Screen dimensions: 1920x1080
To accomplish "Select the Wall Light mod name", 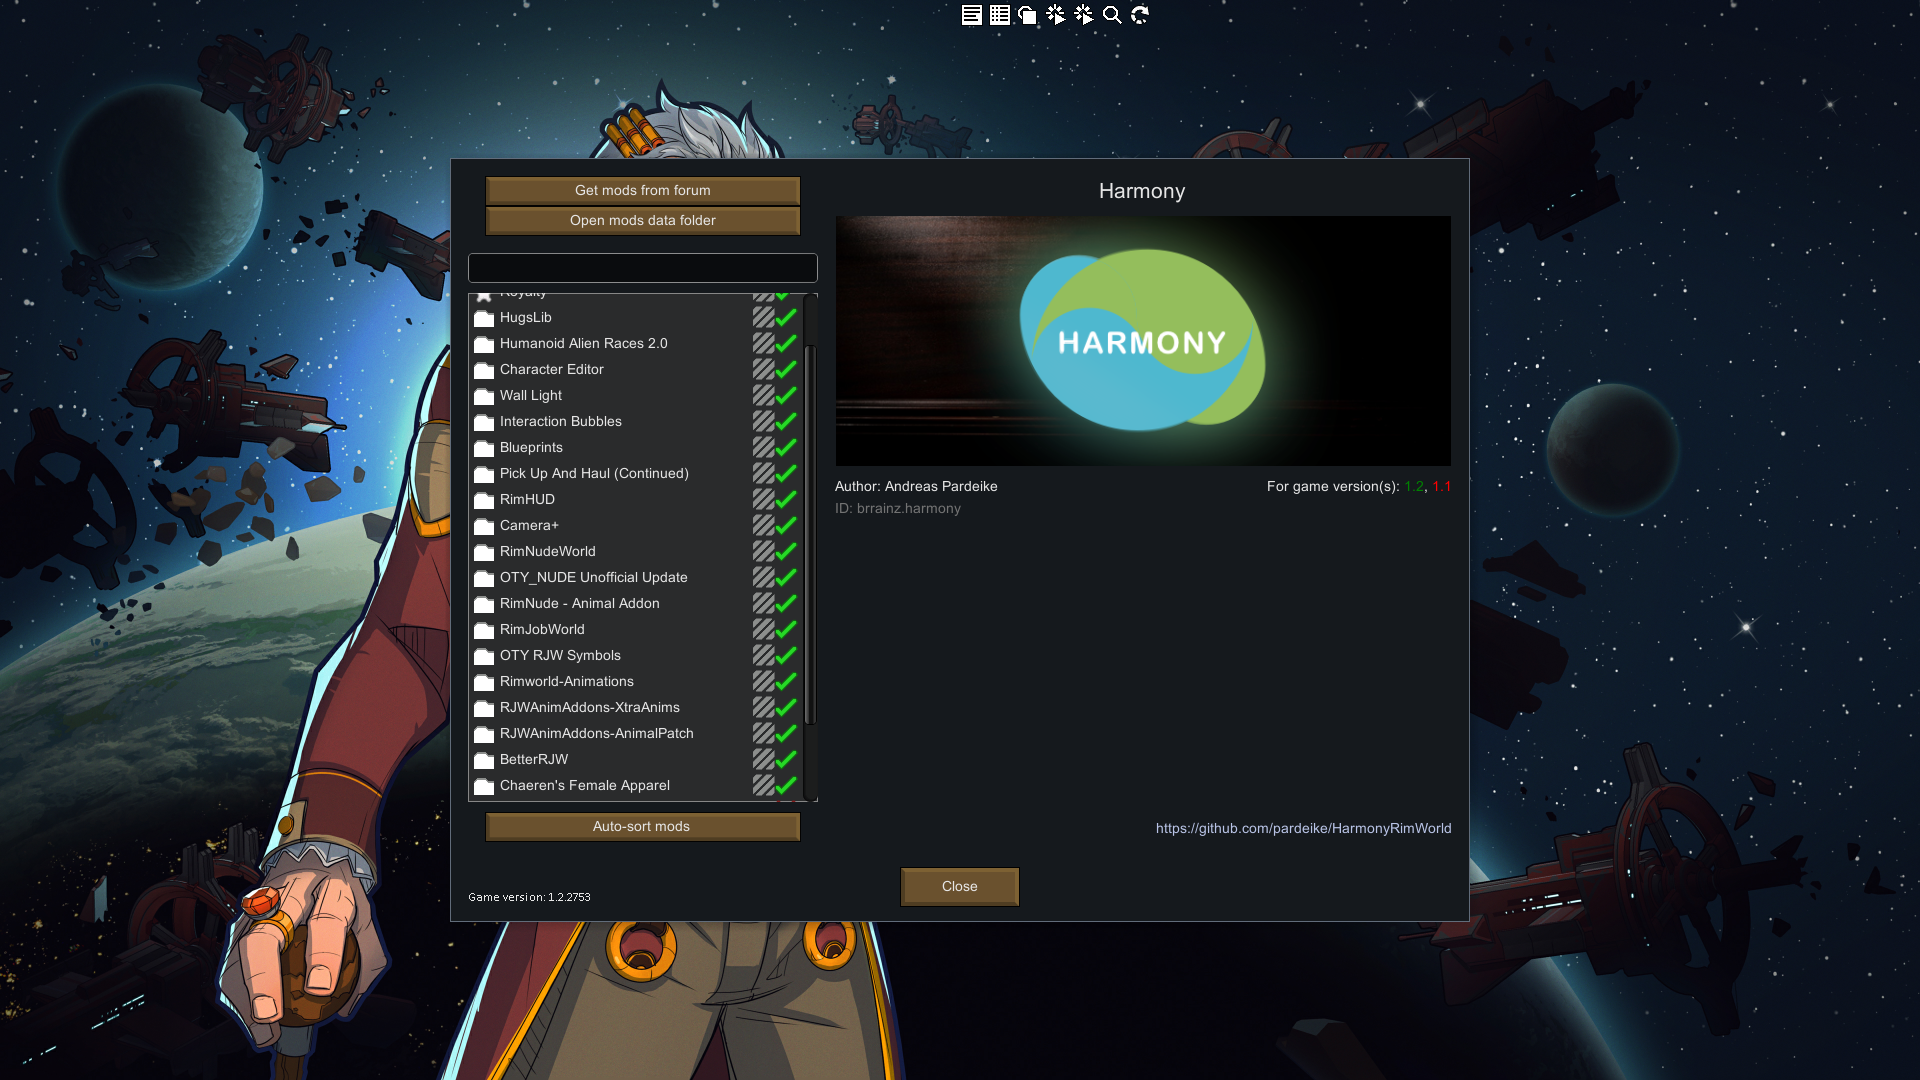I will tap(531, 395).
